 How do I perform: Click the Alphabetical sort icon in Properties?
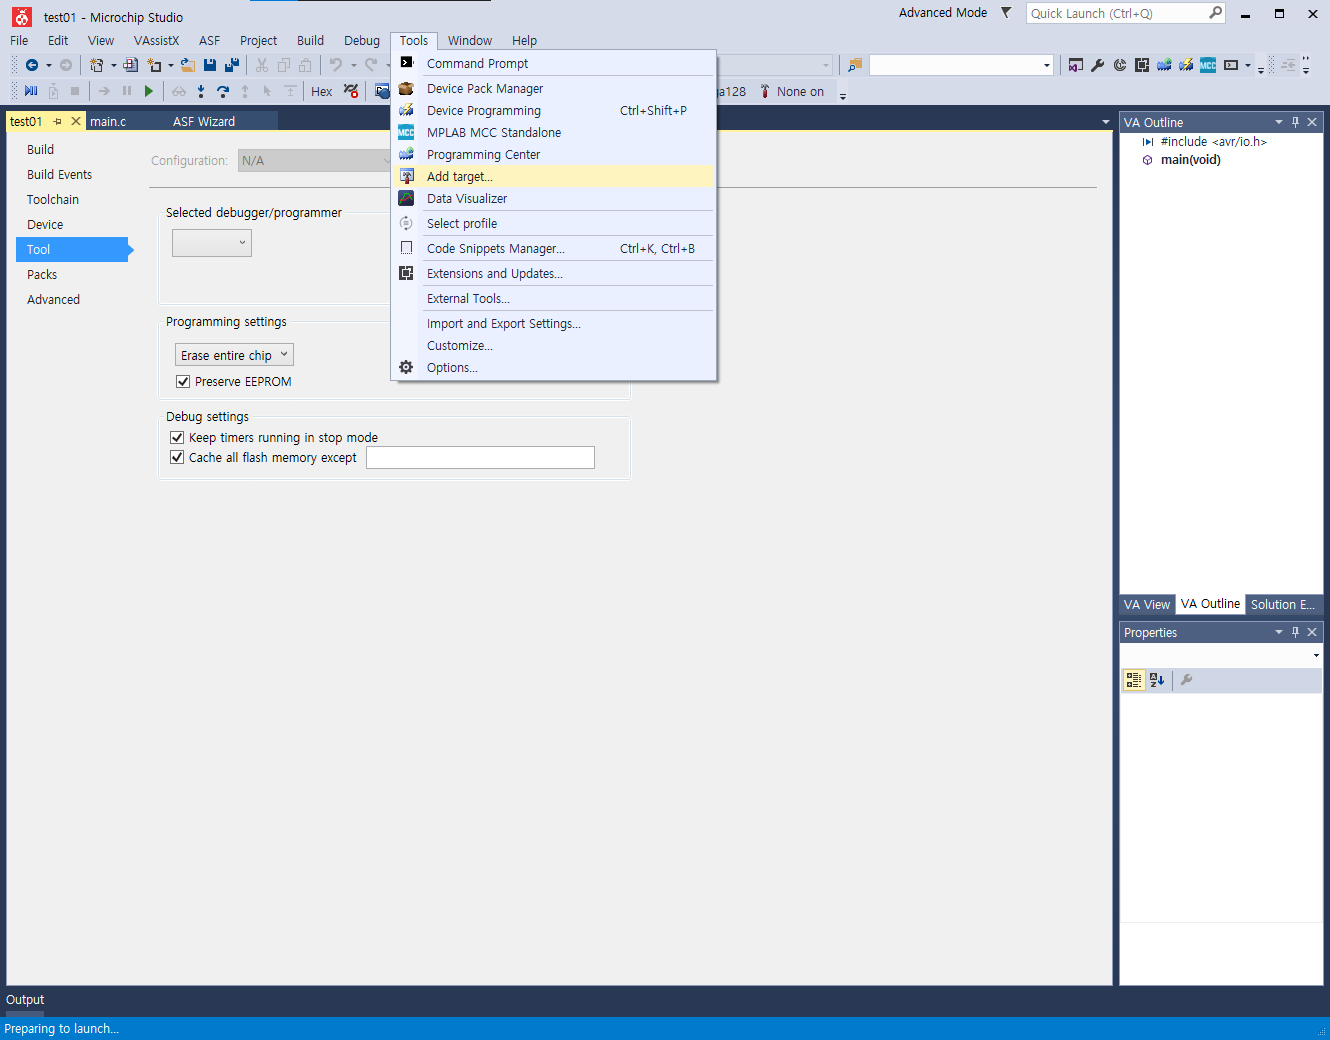(x=1157, y=680)
